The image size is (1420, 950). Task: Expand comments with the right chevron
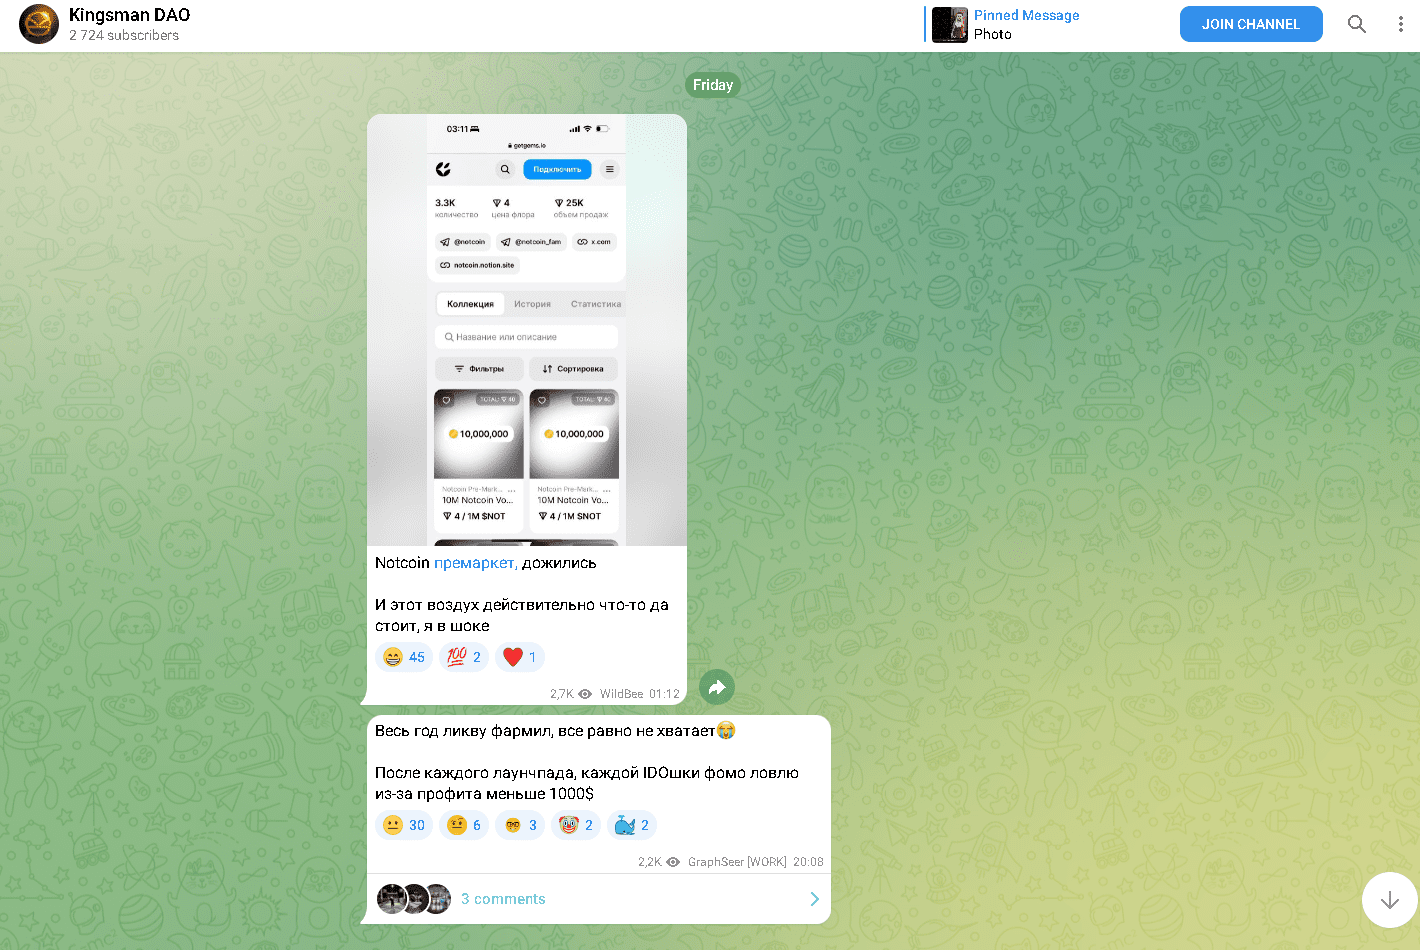(x=814, y=899)
